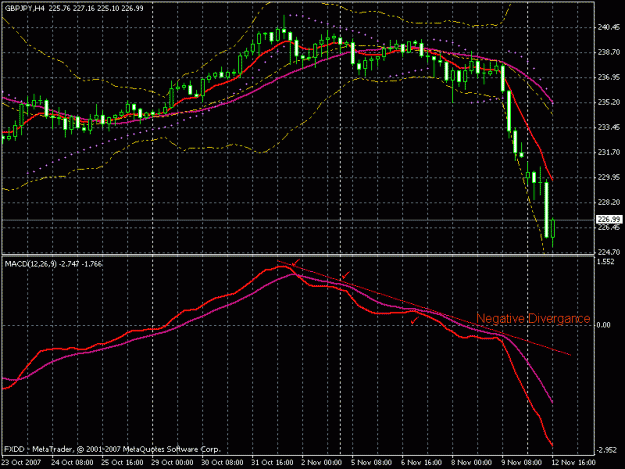Click the 236.95 price axis label
This screenshot has width=625, height=469.
coord(609,77)
